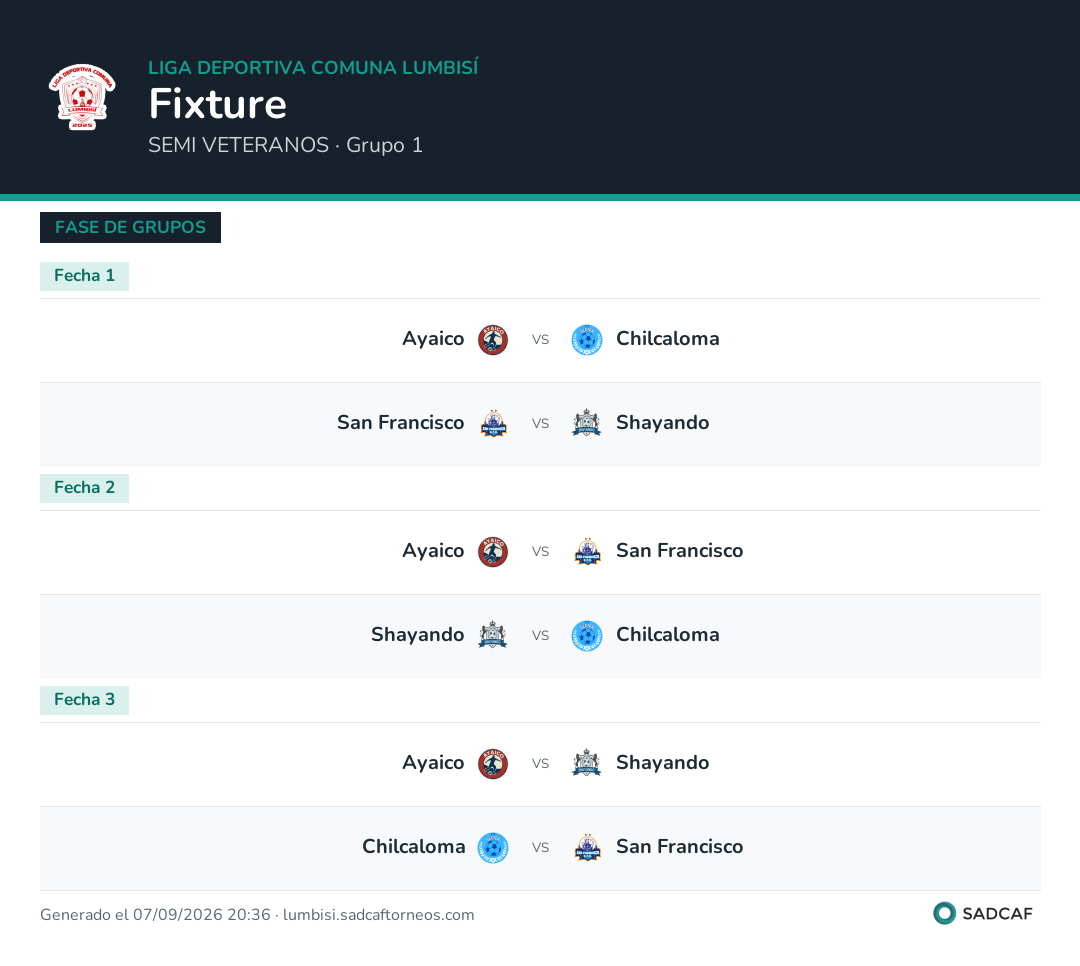Click Ayaico crest in Fecha 1 match
Viewport: 1080px width, 966px height.
pos(493,340)
